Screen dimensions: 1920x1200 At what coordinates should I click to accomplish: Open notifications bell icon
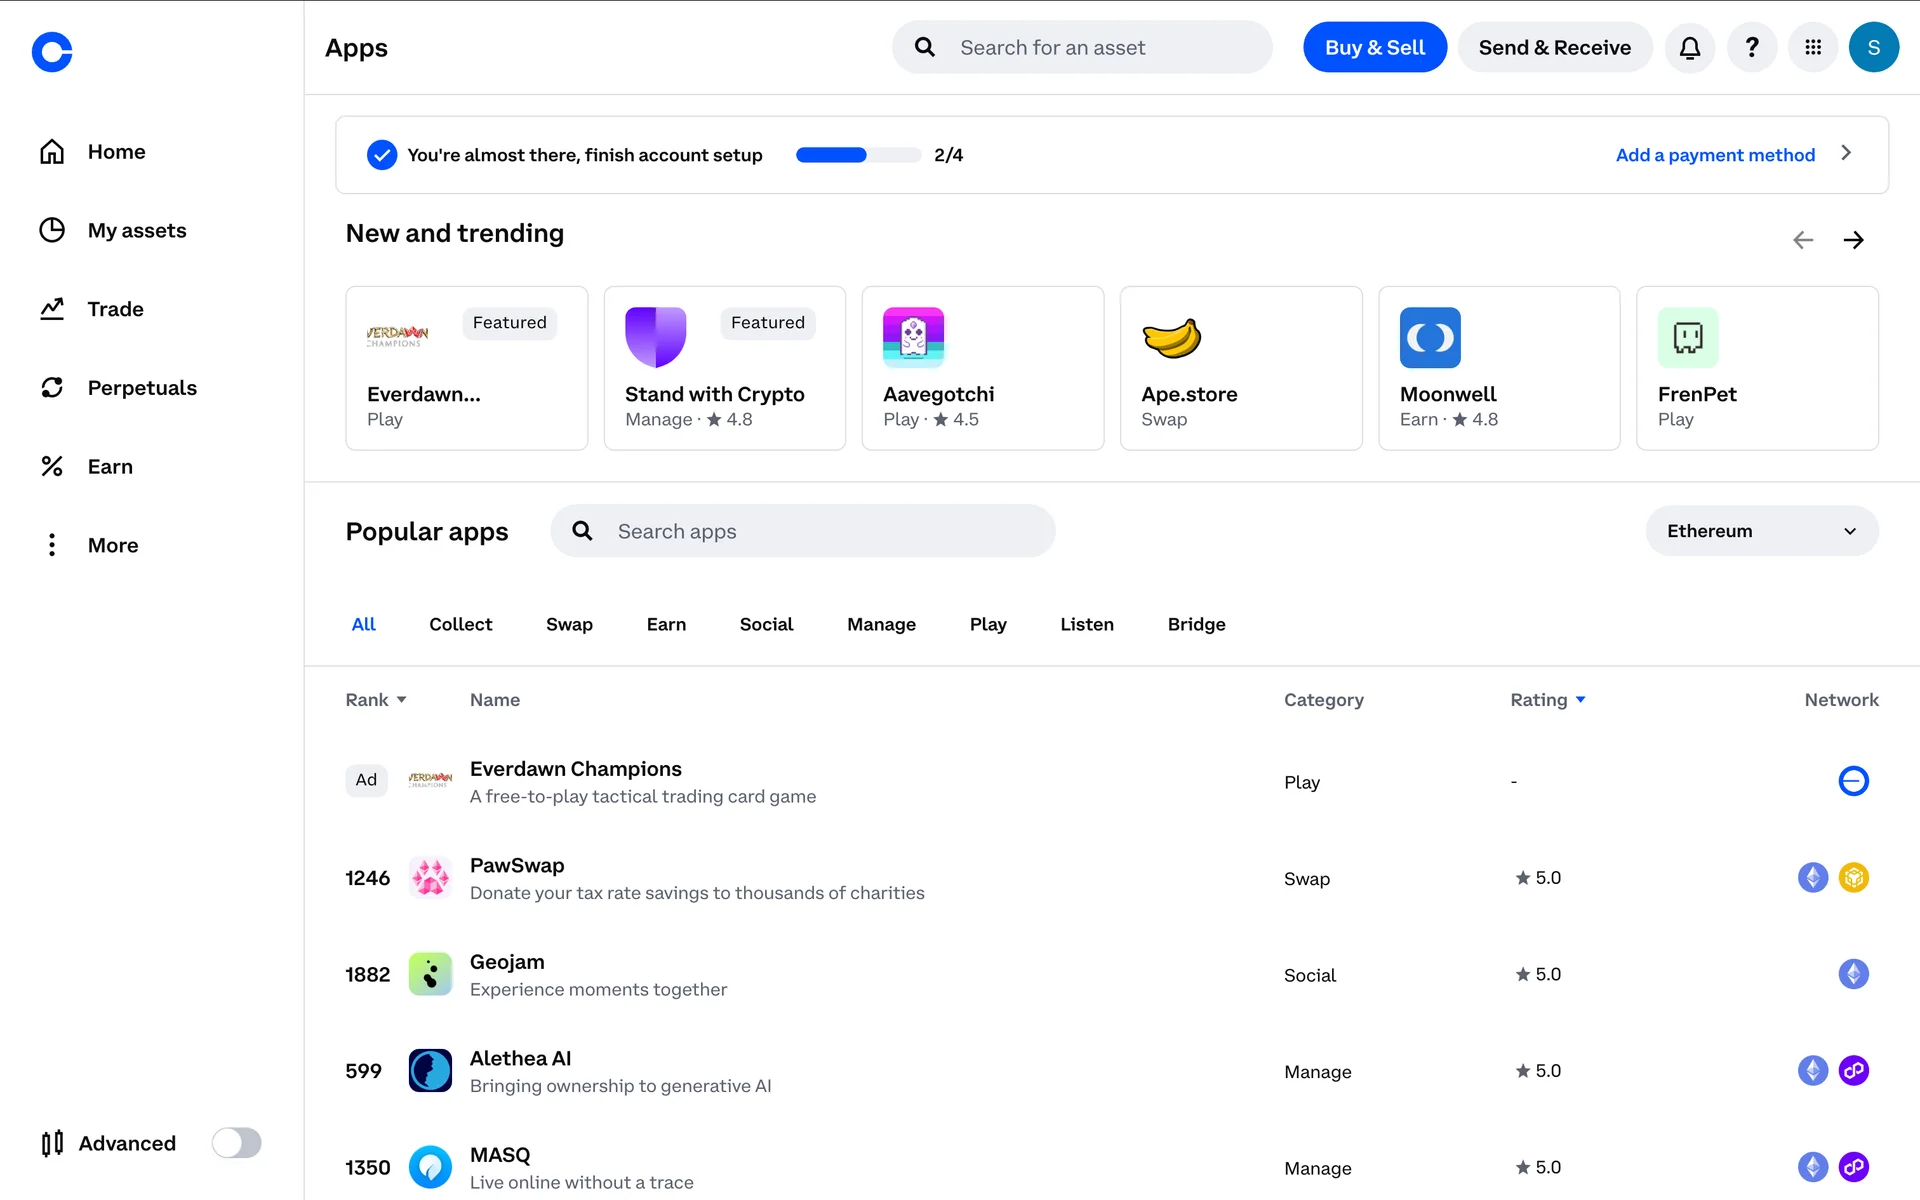(x=1690, y=47)
